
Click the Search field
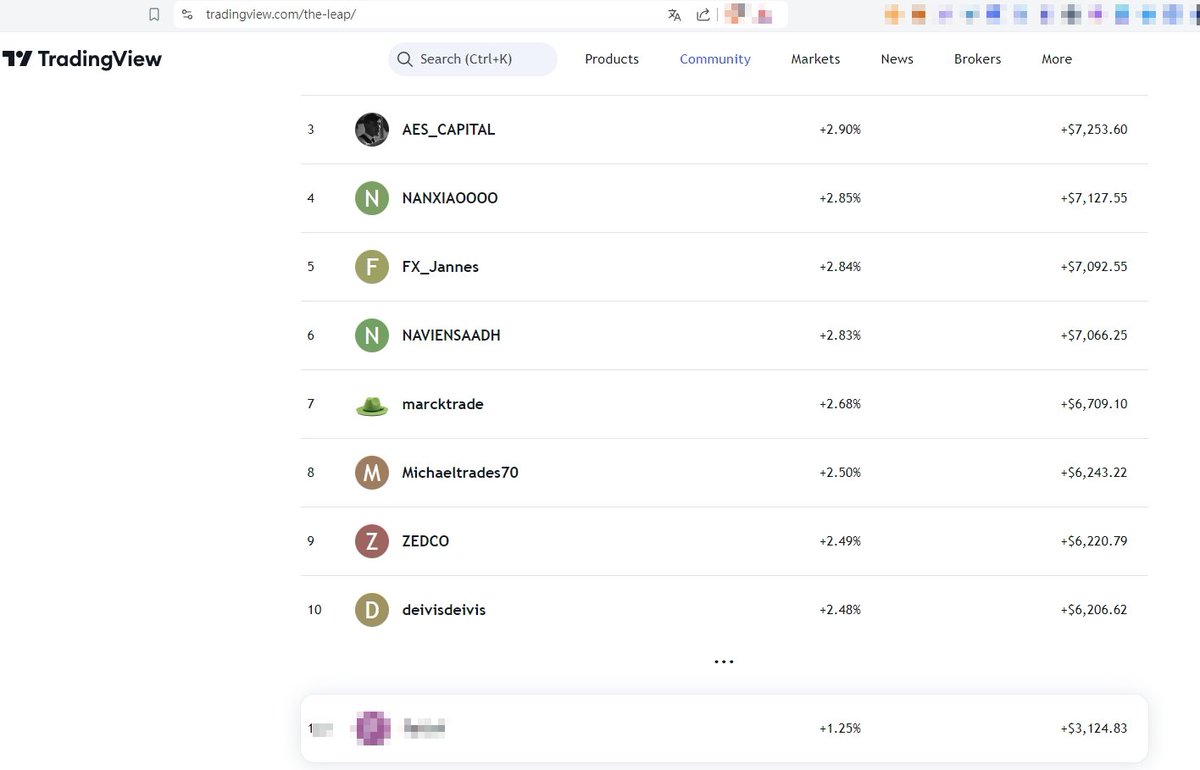[x=472, y=59]
